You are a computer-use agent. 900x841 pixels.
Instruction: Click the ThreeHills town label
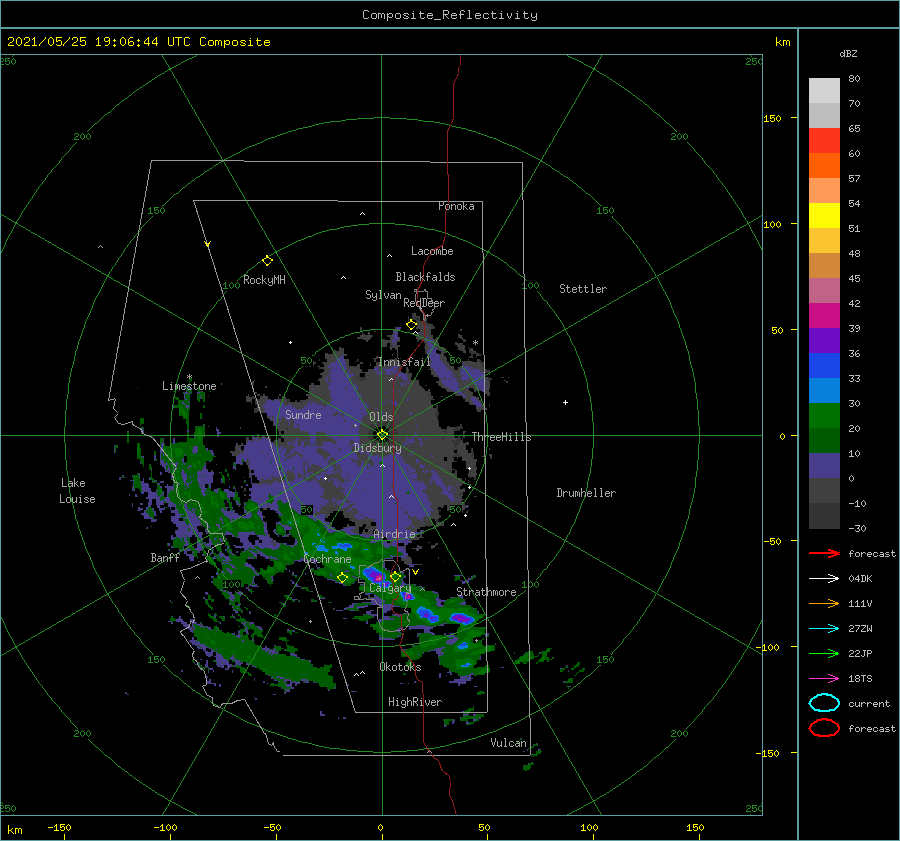pos(502,437)
